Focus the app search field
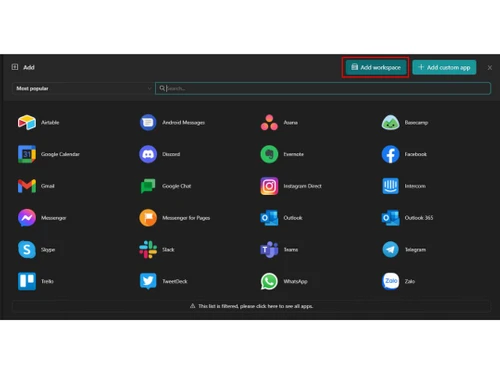The image size is (500, 375). tap(323, 88)
